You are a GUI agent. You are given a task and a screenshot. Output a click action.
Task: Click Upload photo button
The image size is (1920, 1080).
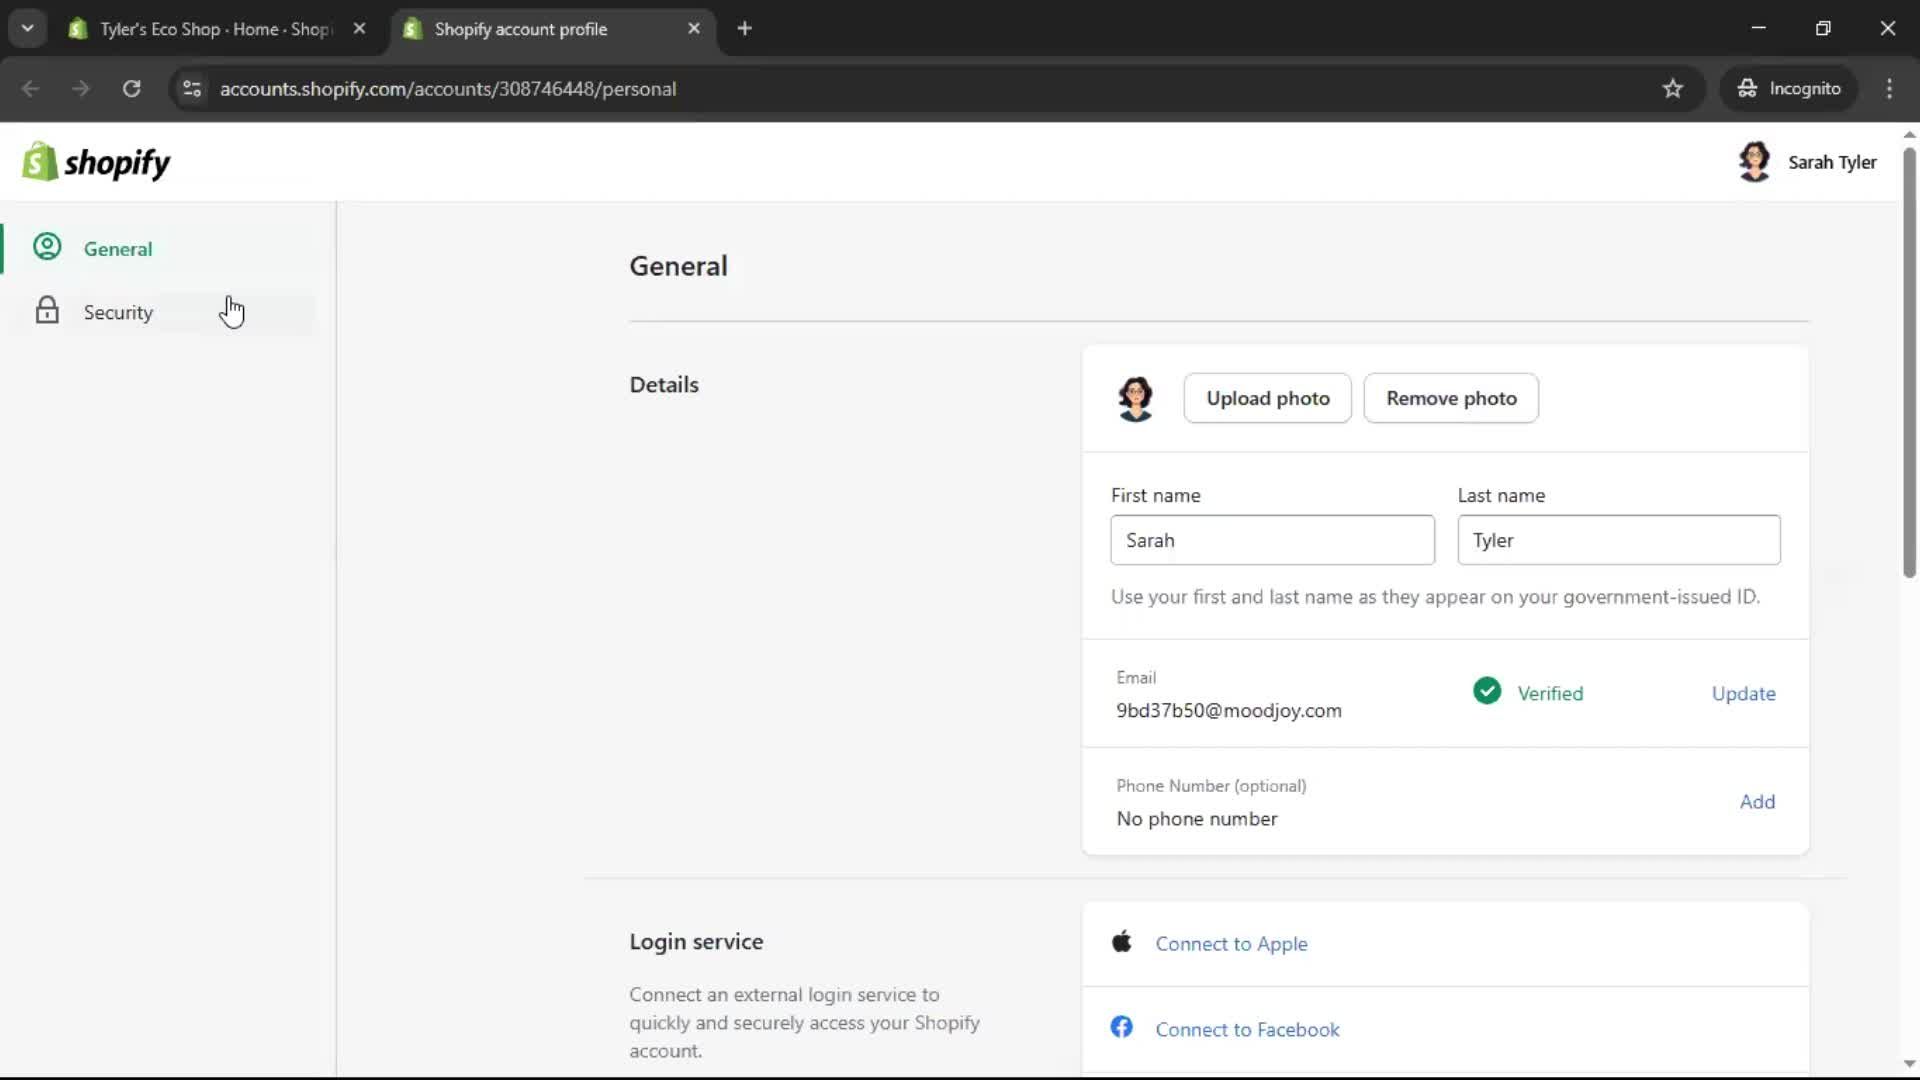pos(1267,398)
